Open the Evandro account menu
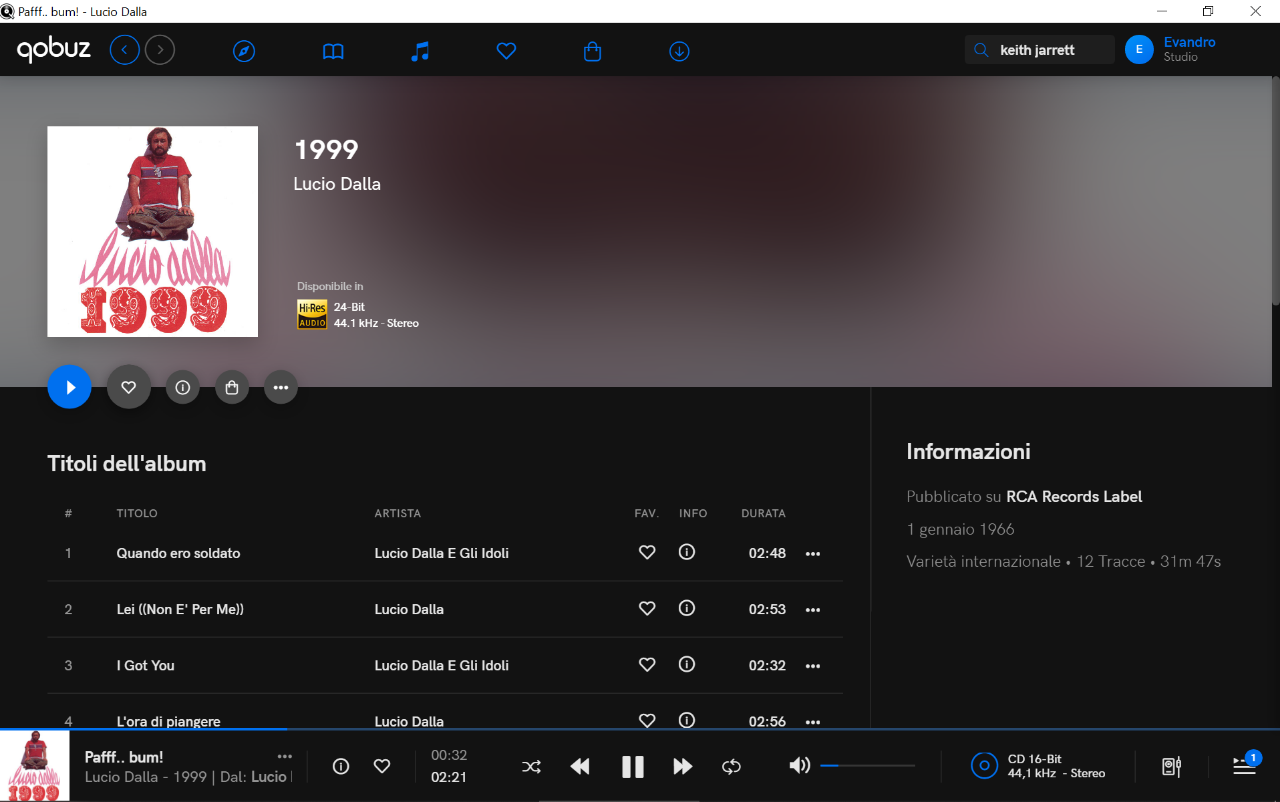Image resolution: width=1280 pixels, height=802 pixels. 1170,49
